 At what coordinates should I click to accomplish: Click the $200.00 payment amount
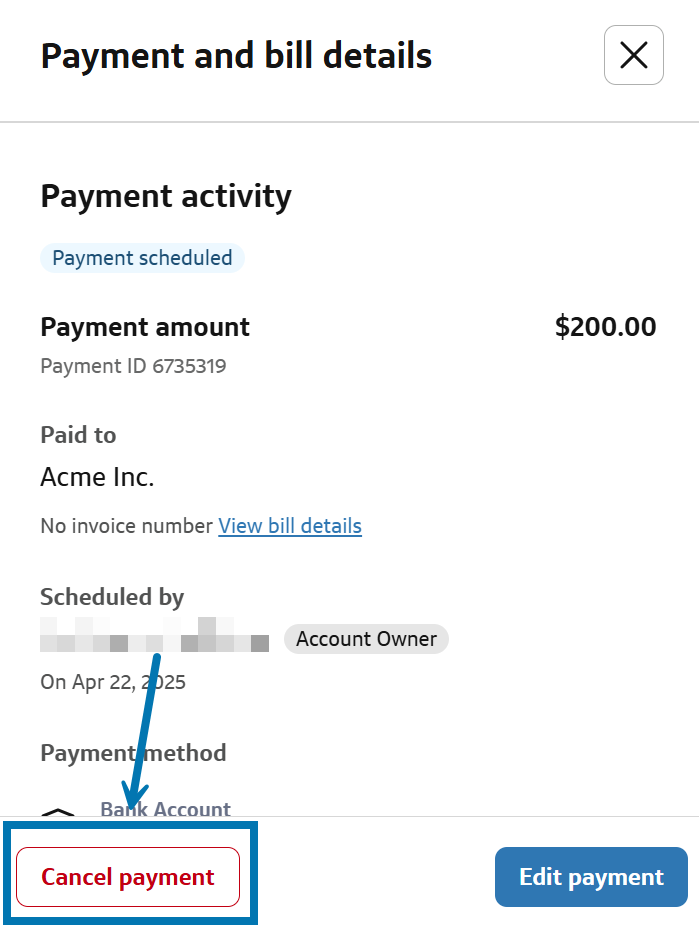605,327
